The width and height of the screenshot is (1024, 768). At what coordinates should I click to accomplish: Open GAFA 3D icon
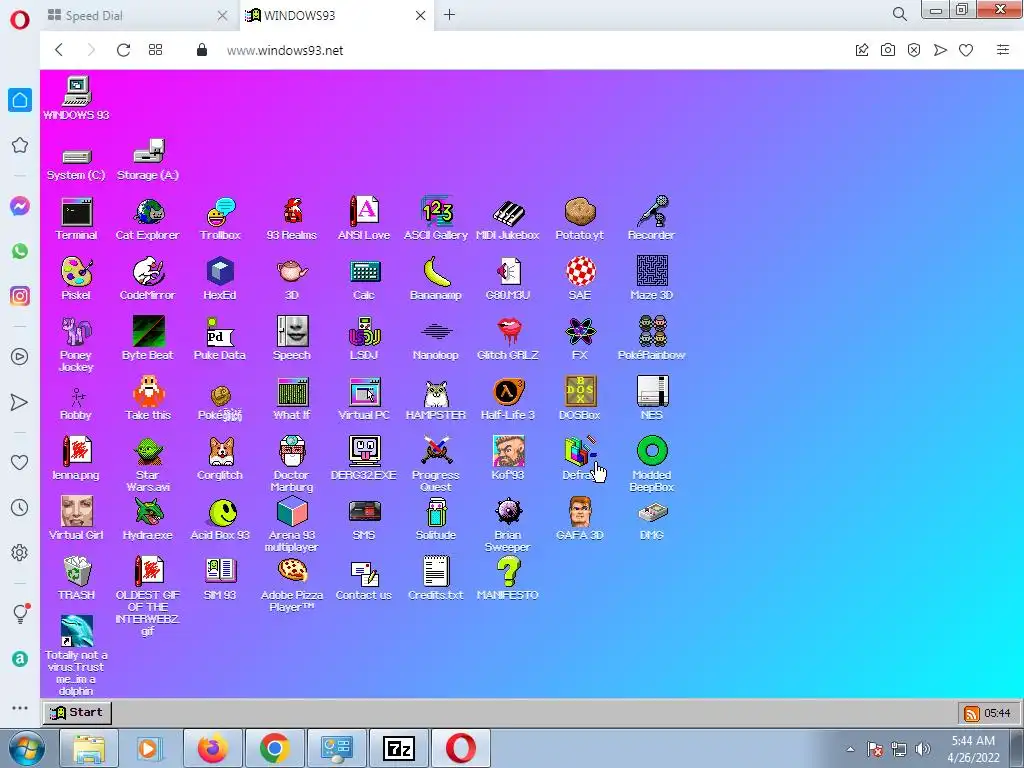(x=580, y=520)
